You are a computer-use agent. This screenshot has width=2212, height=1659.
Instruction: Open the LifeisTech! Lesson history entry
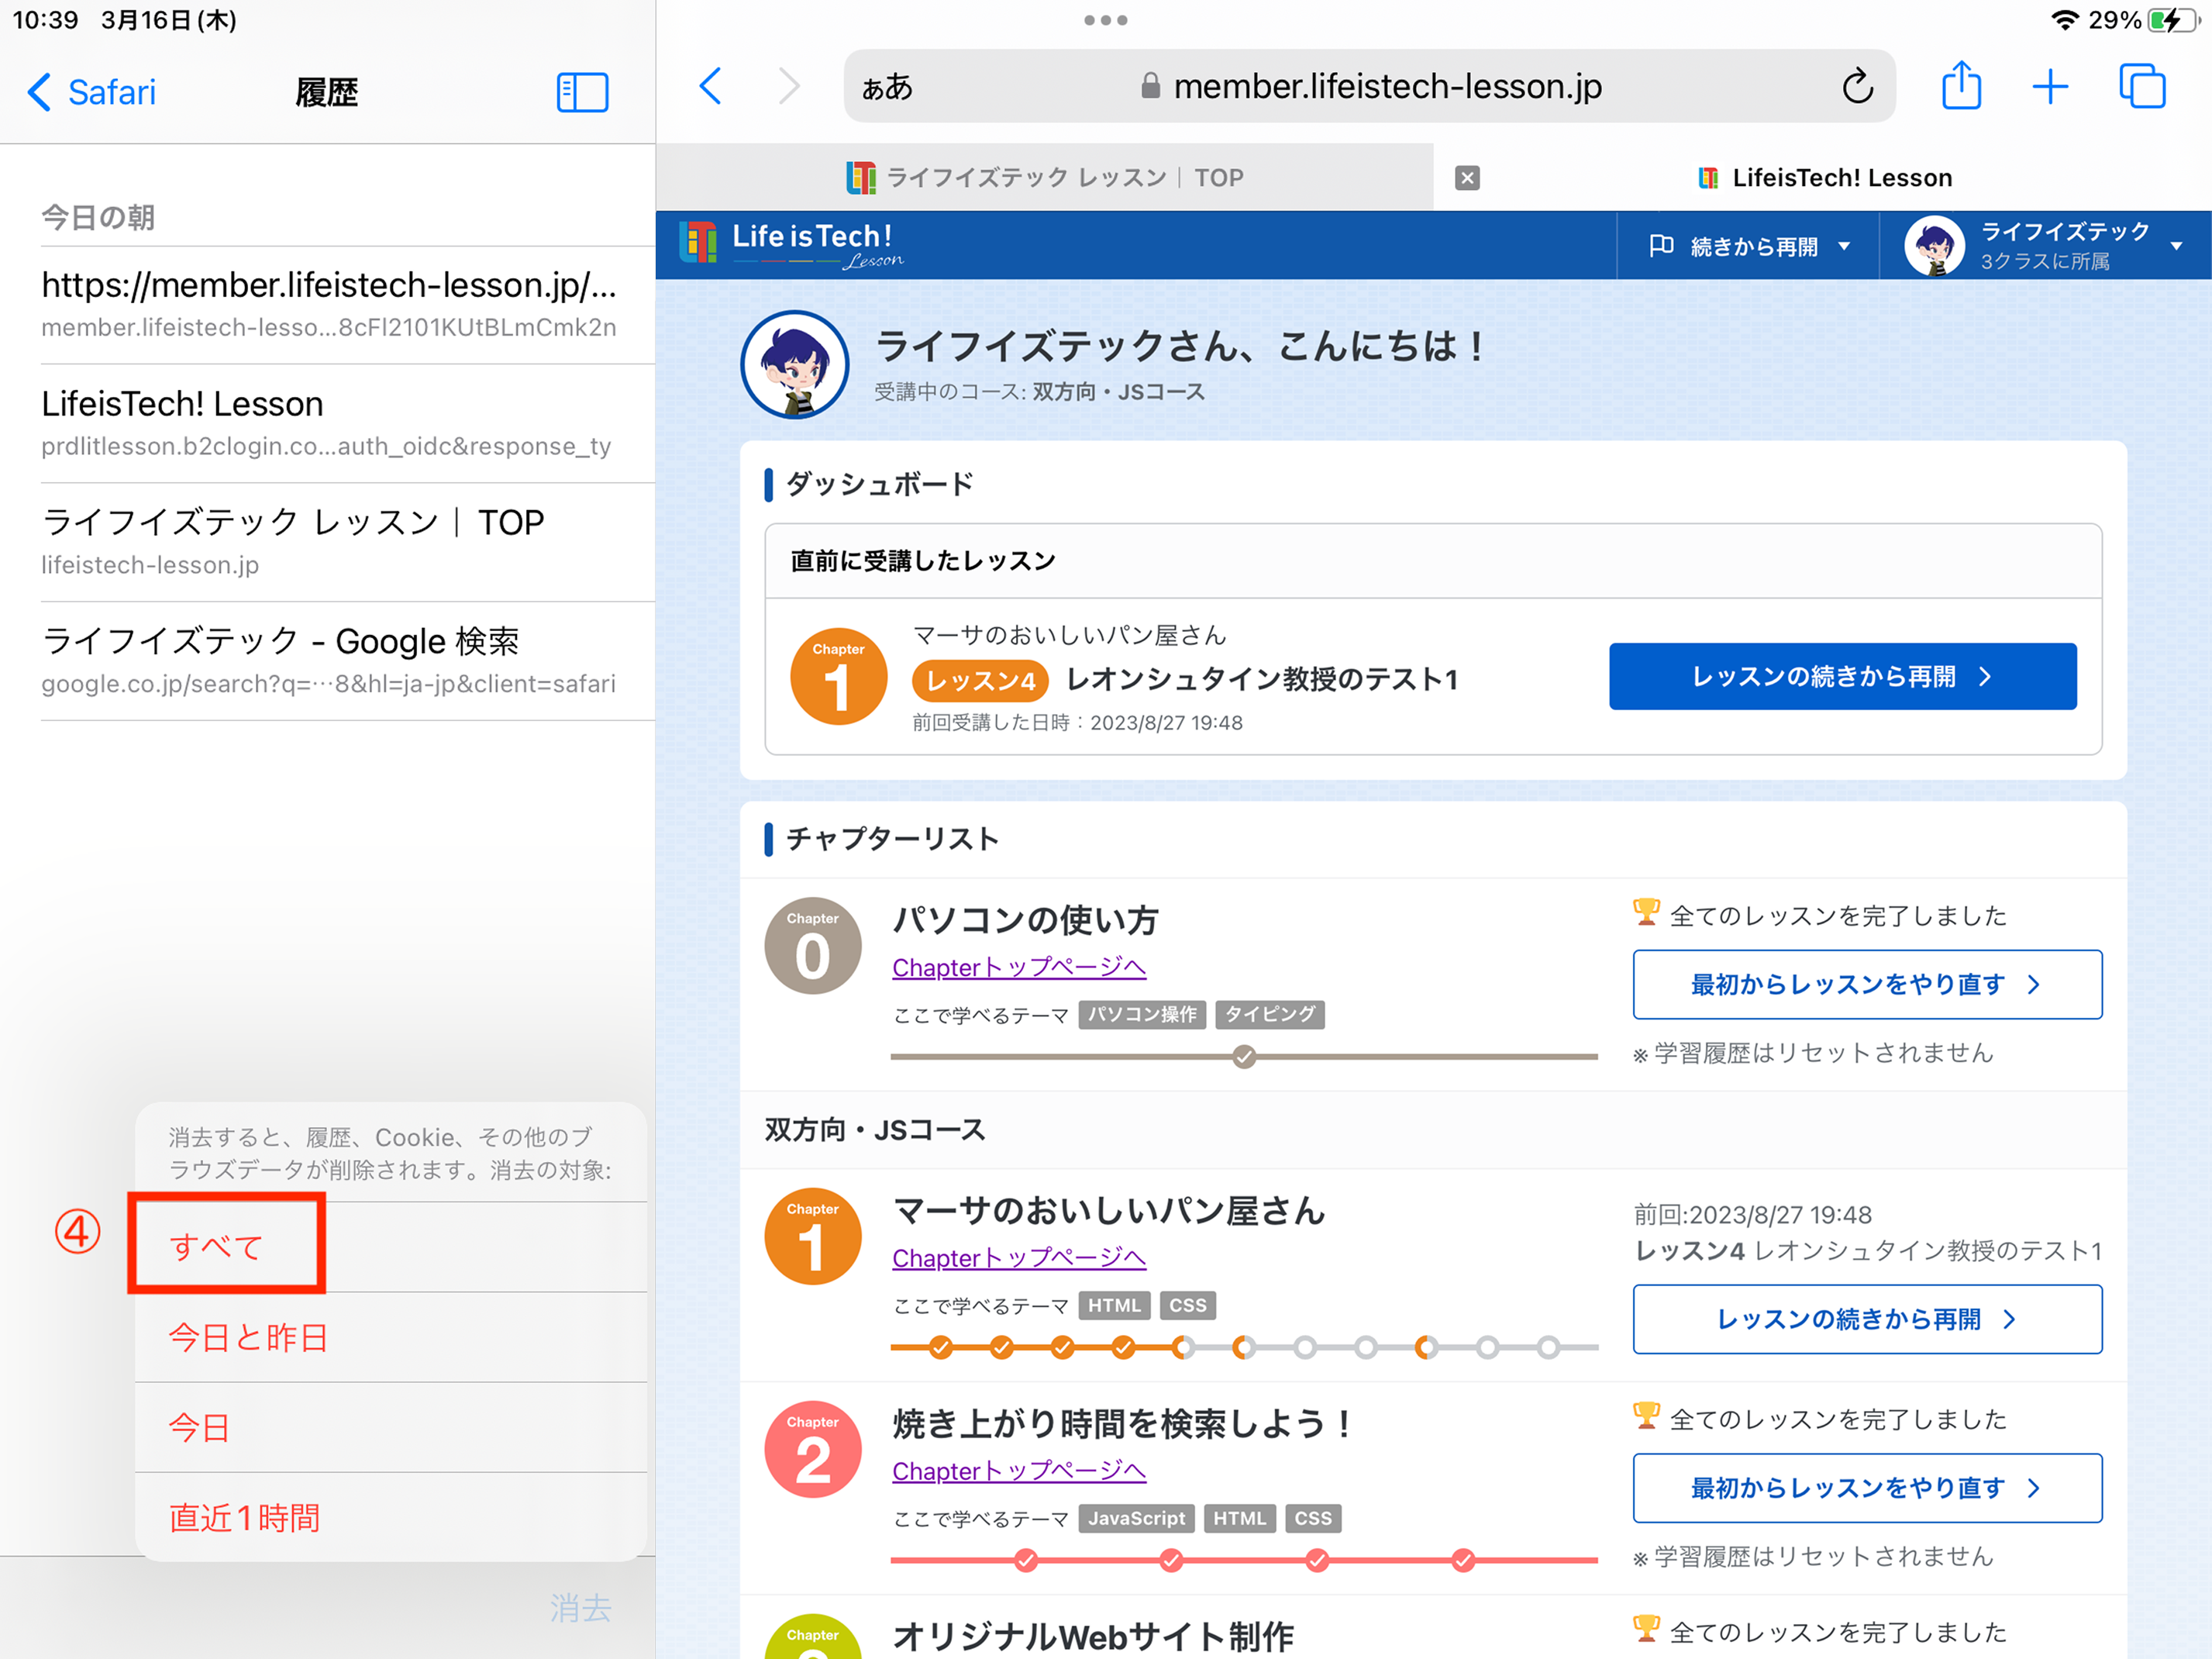click(347, 423)
